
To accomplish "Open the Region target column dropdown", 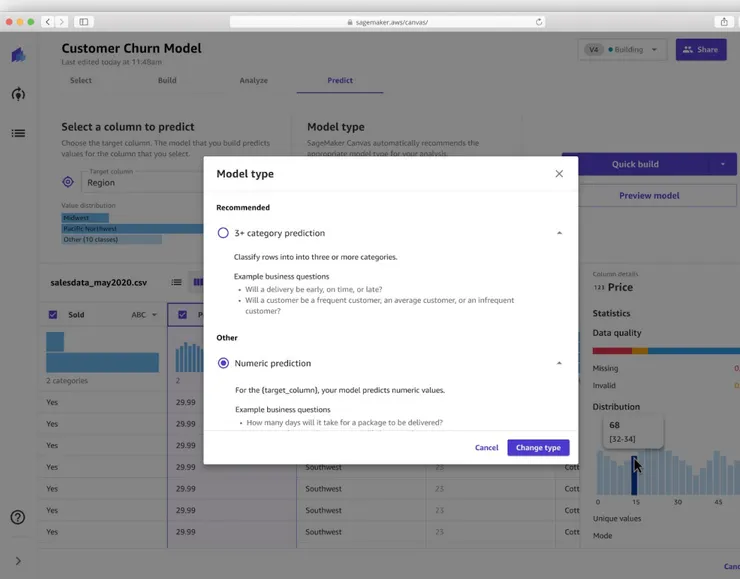I will coord(143,182).
